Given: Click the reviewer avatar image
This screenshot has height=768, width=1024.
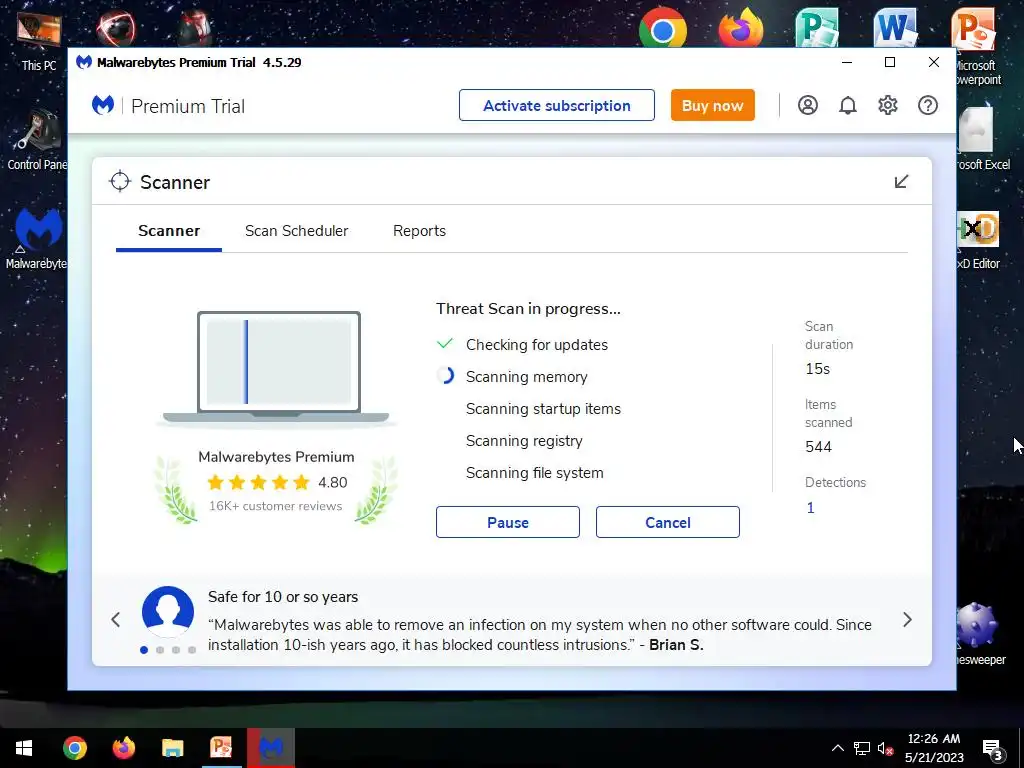Looking at the screenshot, I should pos(168,612).
